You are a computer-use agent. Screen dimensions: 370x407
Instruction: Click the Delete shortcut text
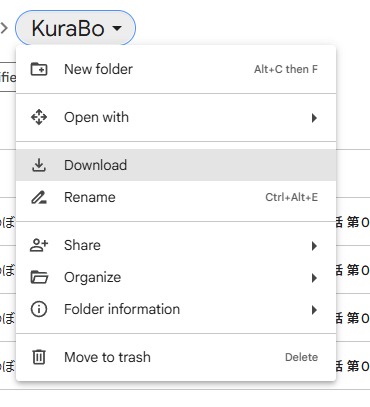(x=301, y=357)
